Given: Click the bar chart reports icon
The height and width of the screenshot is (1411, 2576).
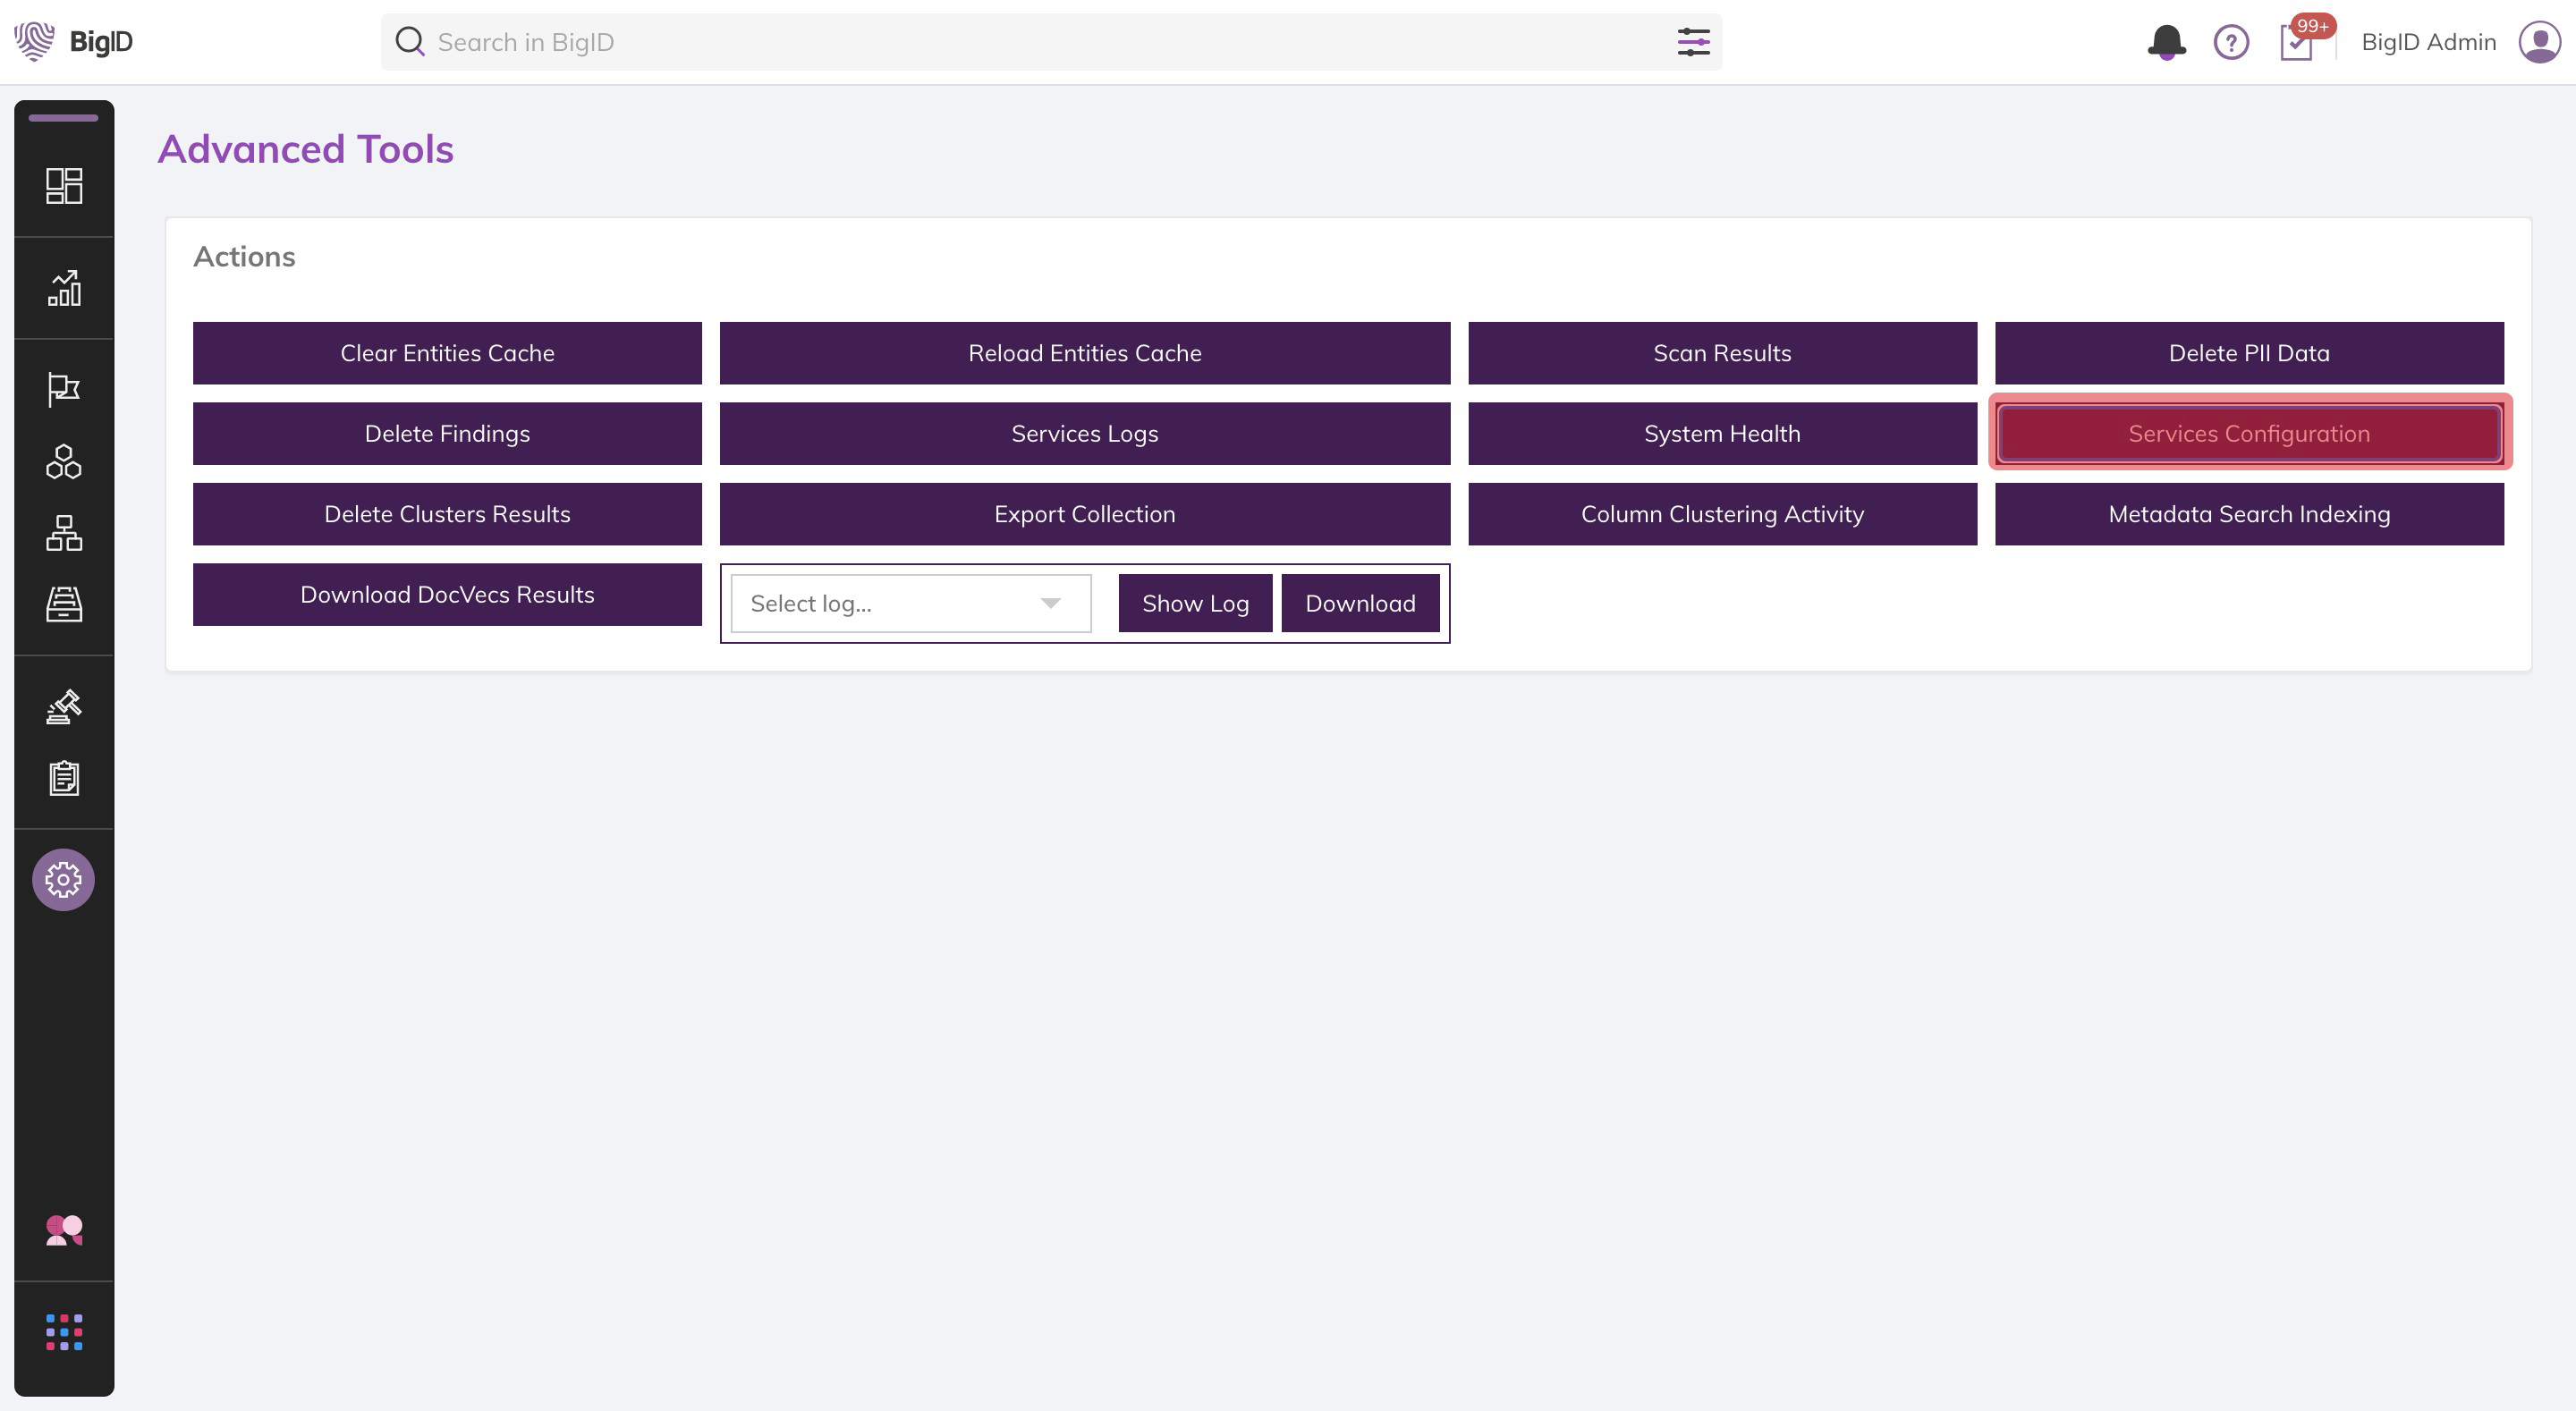Looking at the screenshot, I should click(x=64, y=288).
